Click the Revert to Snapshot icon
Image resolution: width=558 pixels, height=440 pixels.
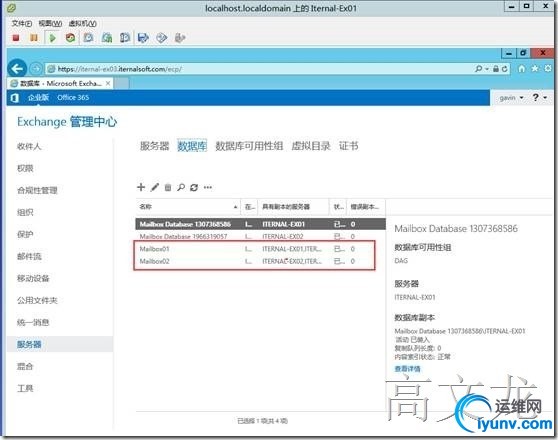[107, 37]
